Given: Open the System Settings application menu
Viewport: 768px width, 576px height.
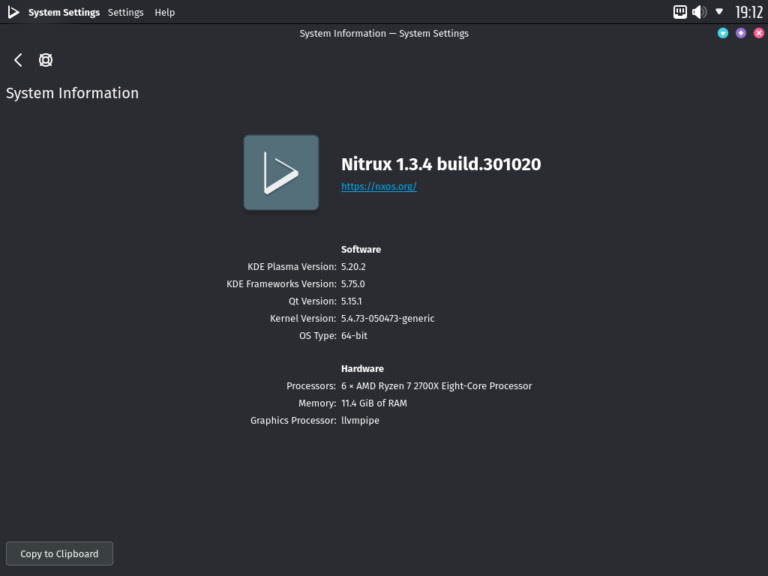Looking at the screenshot, I should 64,12.
